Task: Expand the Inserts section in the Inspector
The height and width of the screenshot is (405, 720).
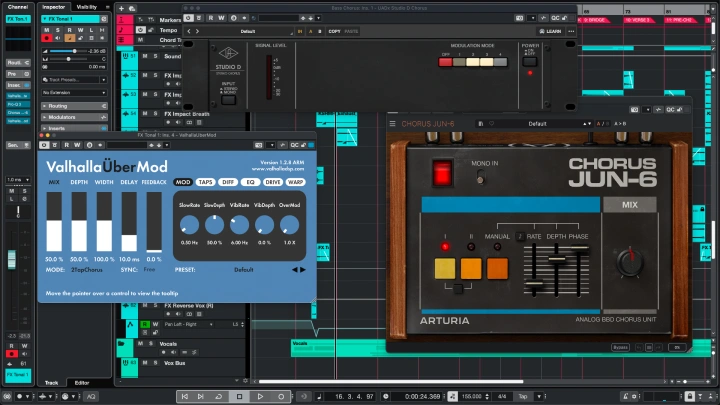Action: pyautogui.click(x=74, y=129)
